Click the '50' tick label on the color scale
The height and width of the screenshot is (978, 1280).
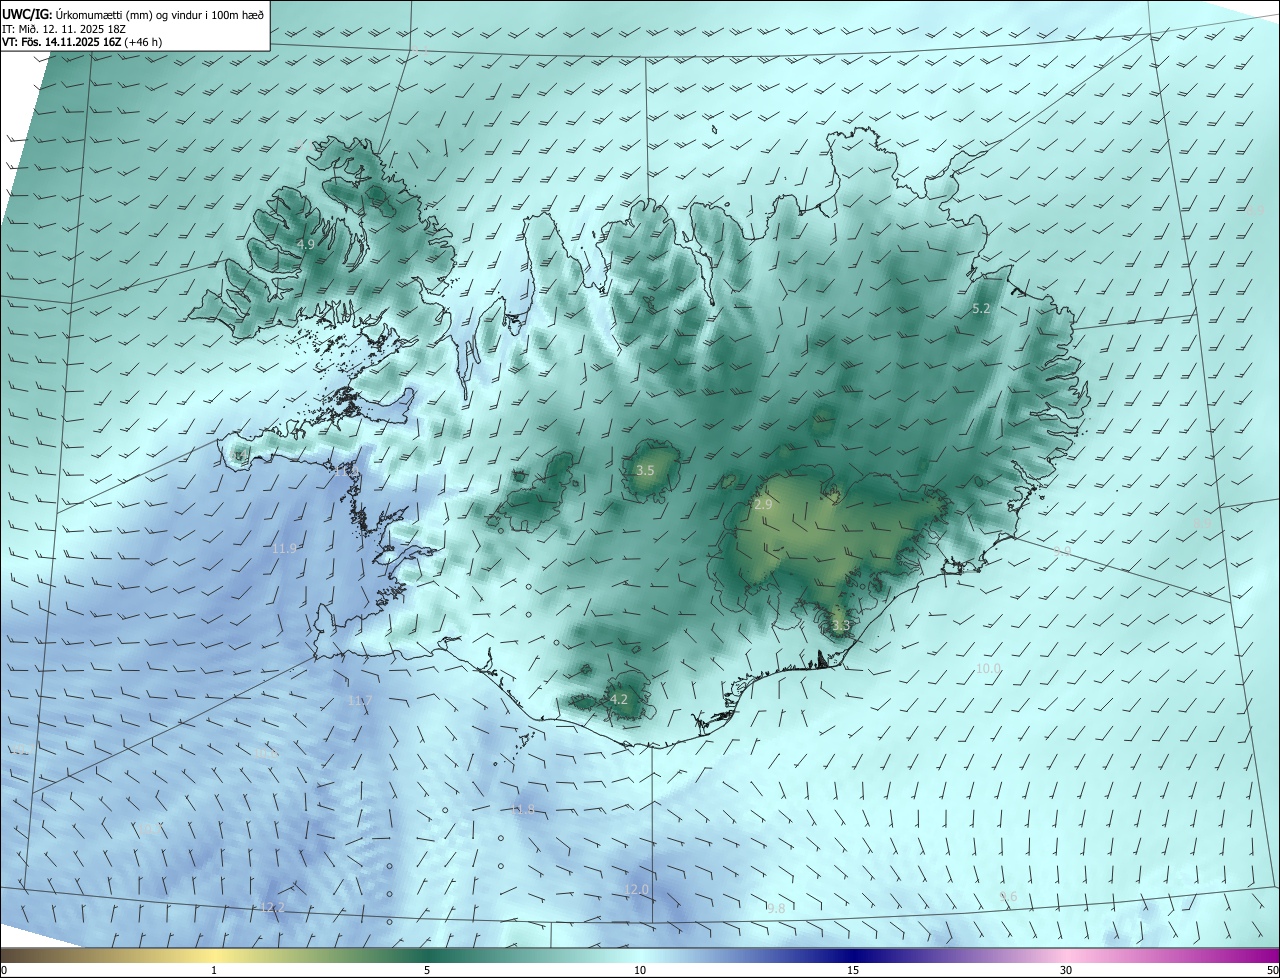click(1272, 970)
